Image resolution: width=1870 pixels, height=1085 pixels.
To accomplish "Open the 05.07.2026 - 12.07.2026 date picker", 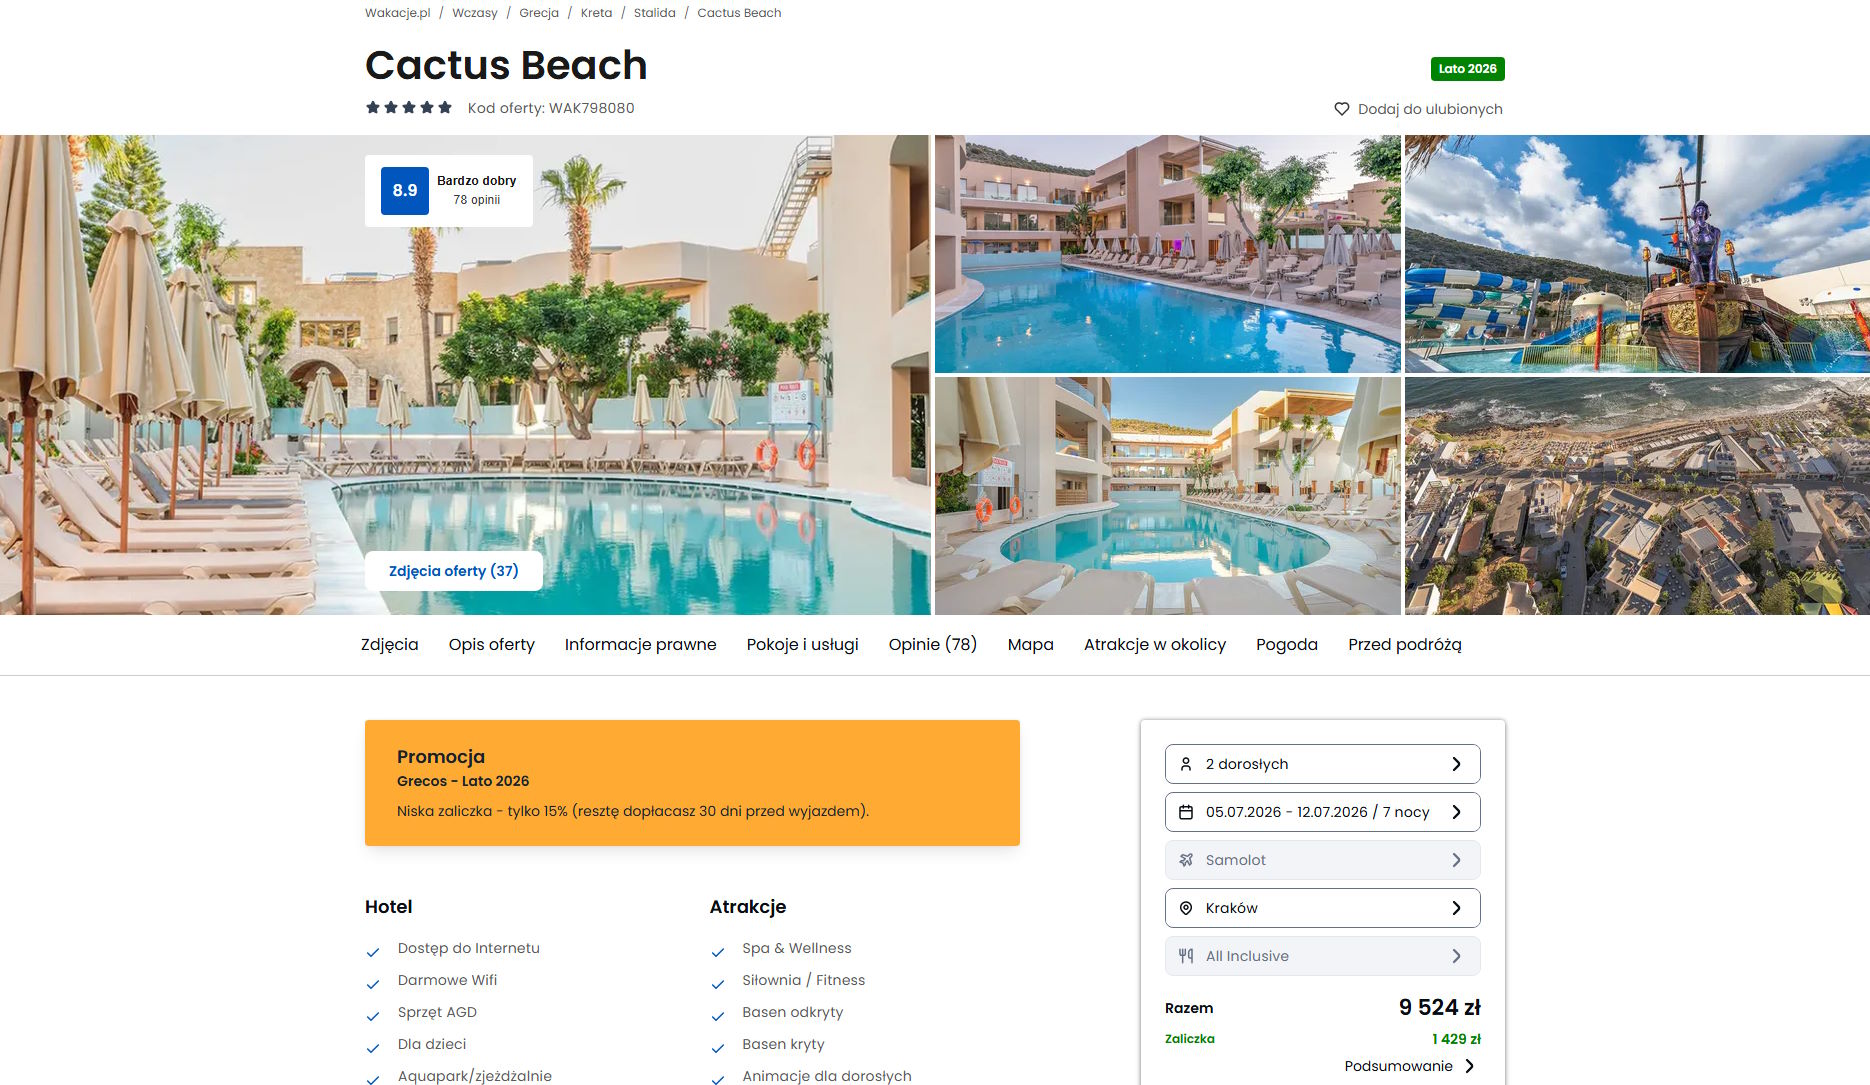I will [1322, 812].
